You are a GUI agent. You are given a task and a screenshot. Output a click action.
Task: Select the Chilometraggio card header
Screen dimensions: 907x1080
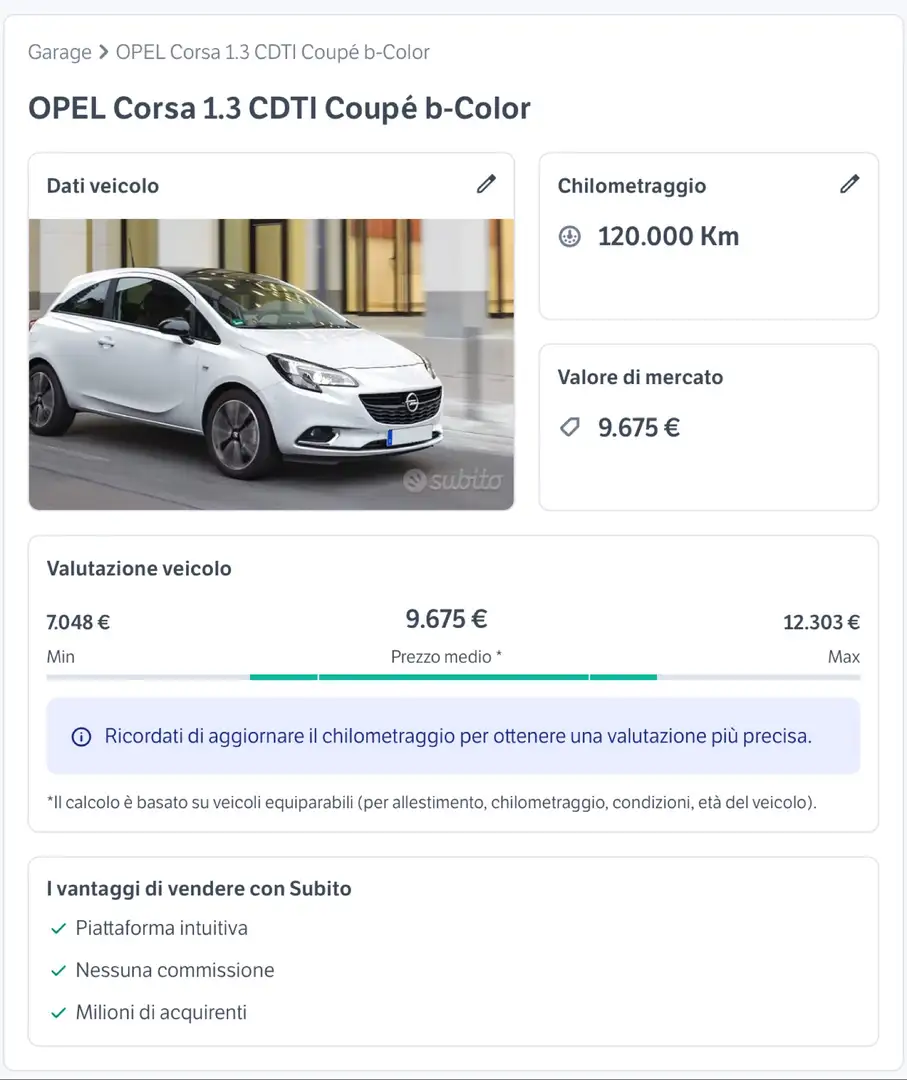coord(633,186)
